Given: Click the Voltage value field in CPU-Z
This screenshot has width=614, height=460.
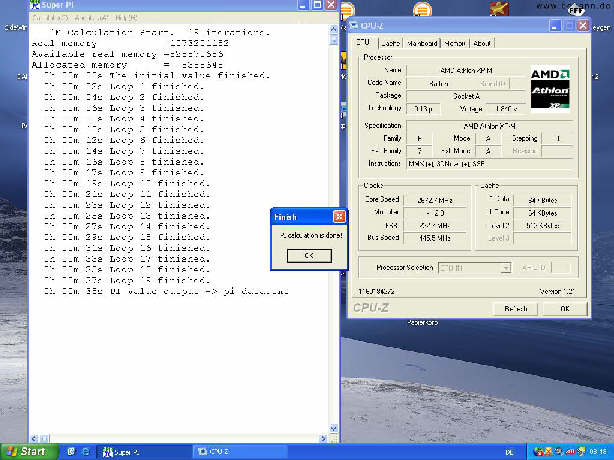Looking at the screenshot, I should tap(506, 108).
